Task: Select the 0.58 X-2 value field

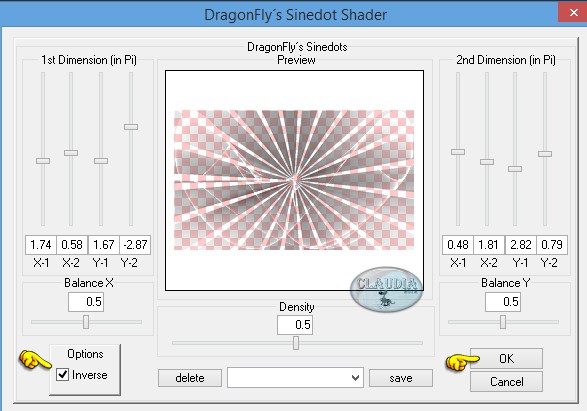Action: [x=72, y=245]
